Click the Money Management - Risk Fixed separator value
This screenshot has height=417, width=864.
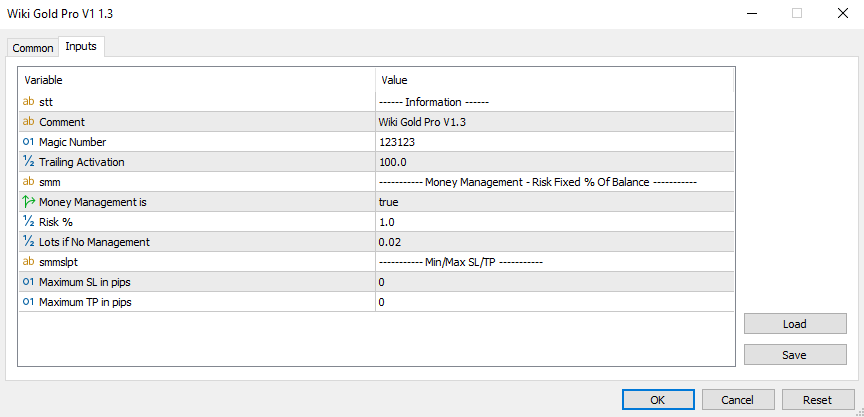tap(538, 182)
